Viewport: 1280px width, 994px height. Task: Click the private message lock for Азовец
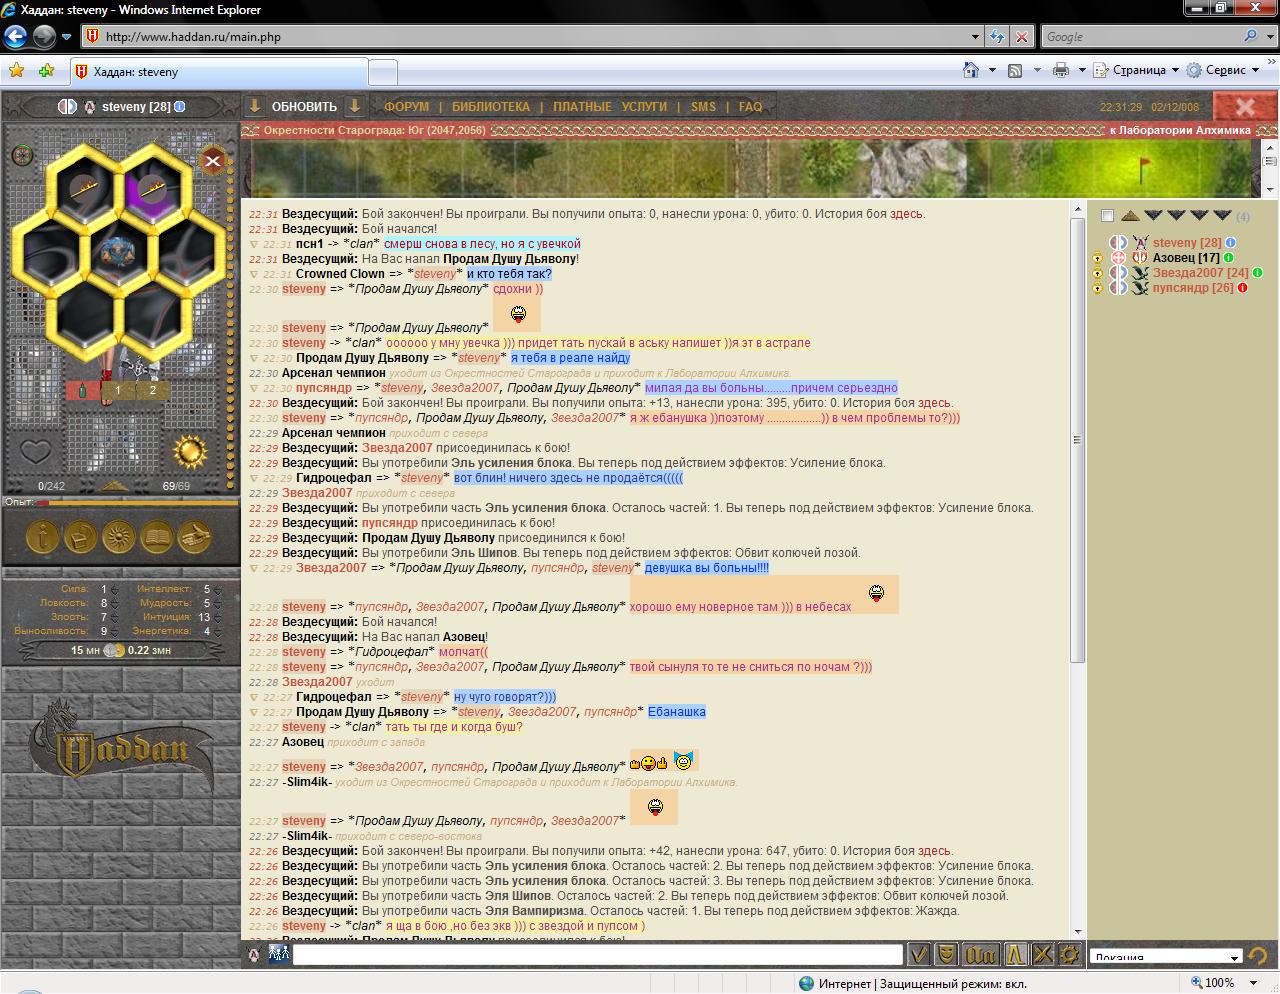1098,258
